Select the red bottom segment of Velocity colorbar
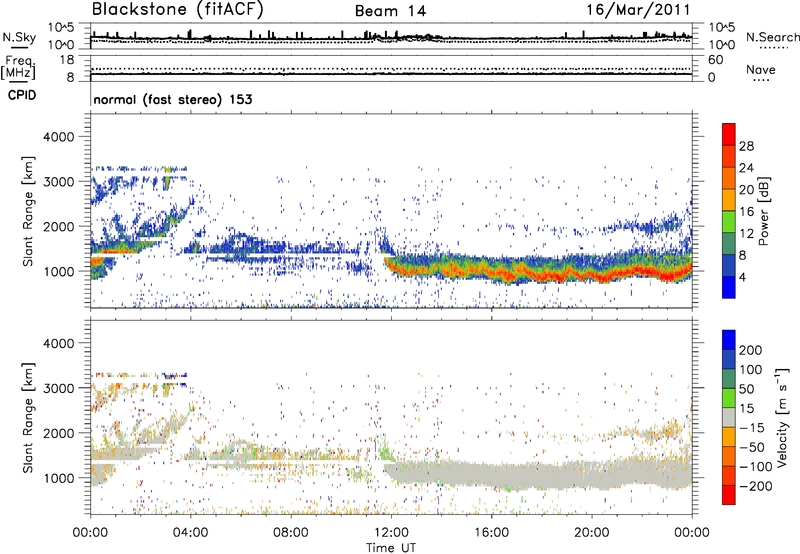This screenshot has width=800, height=554. tap(729, 495)
